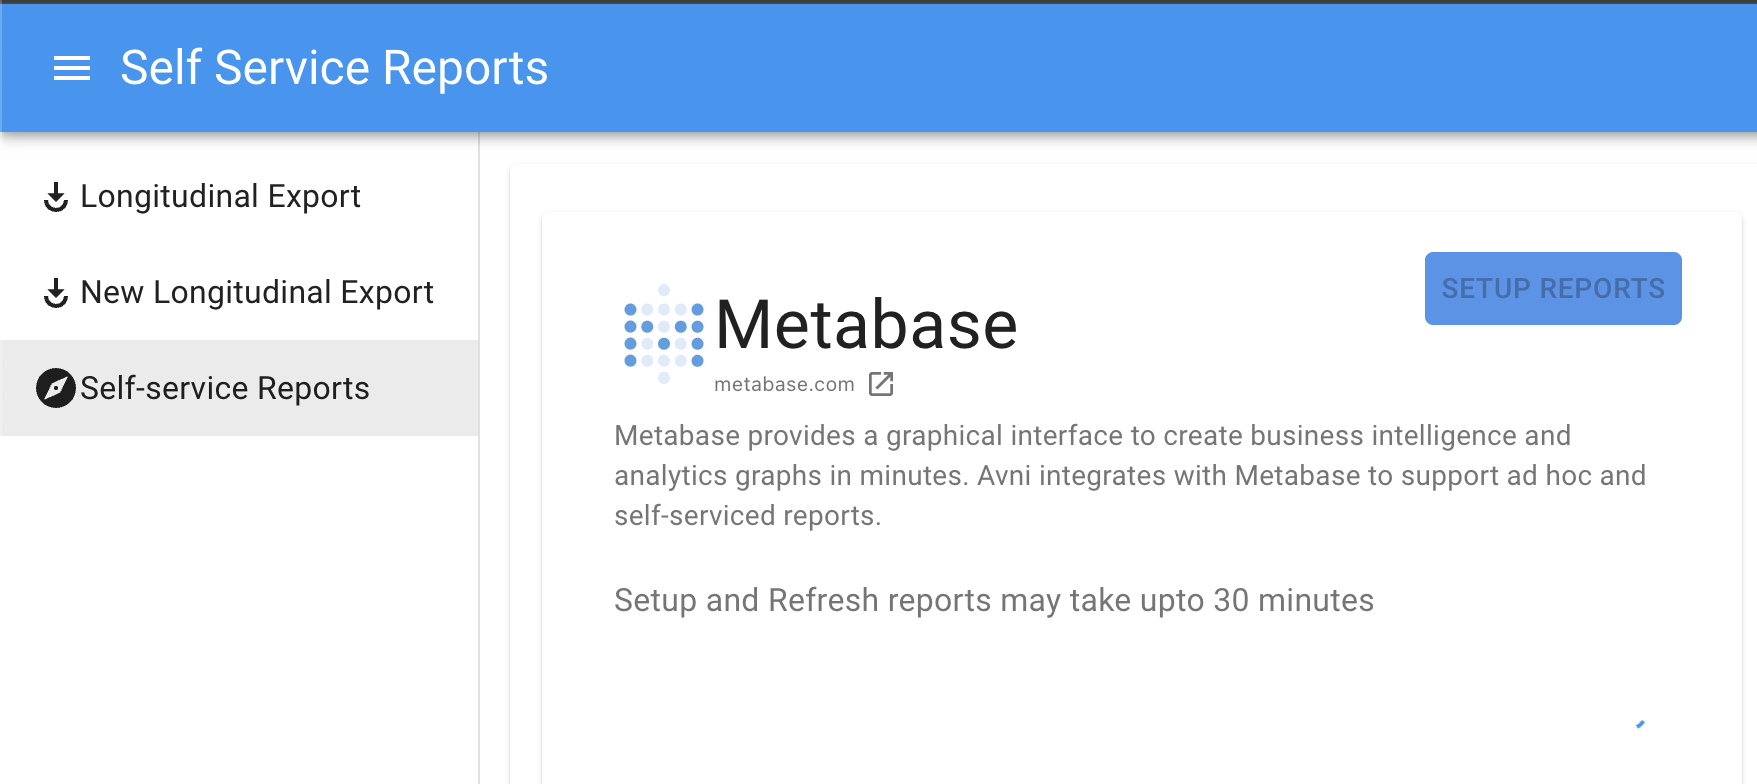Click the empty sidebar area below Self-service Reports
Image resolution: width=1757 pixels, height=784 pixels.
click(x=239, y=610)
